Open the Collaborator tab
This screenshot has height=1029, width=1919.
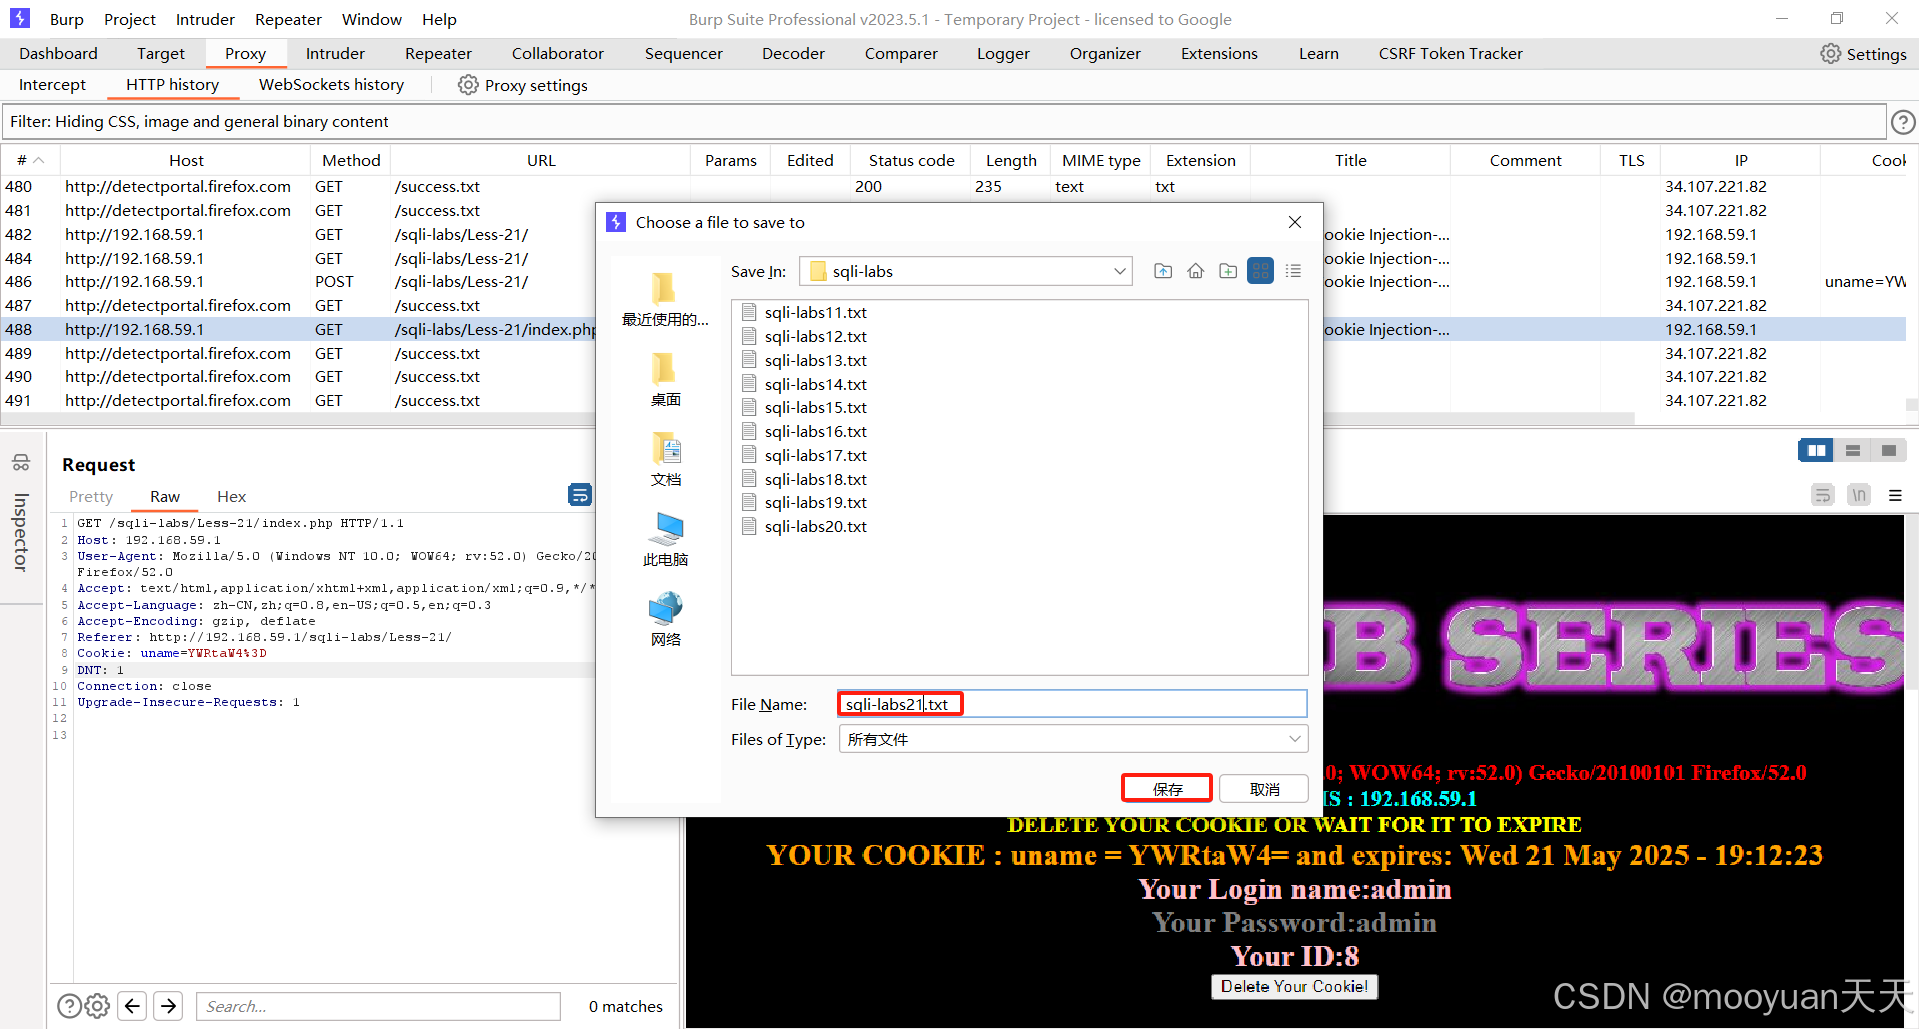tap(558, 54)
